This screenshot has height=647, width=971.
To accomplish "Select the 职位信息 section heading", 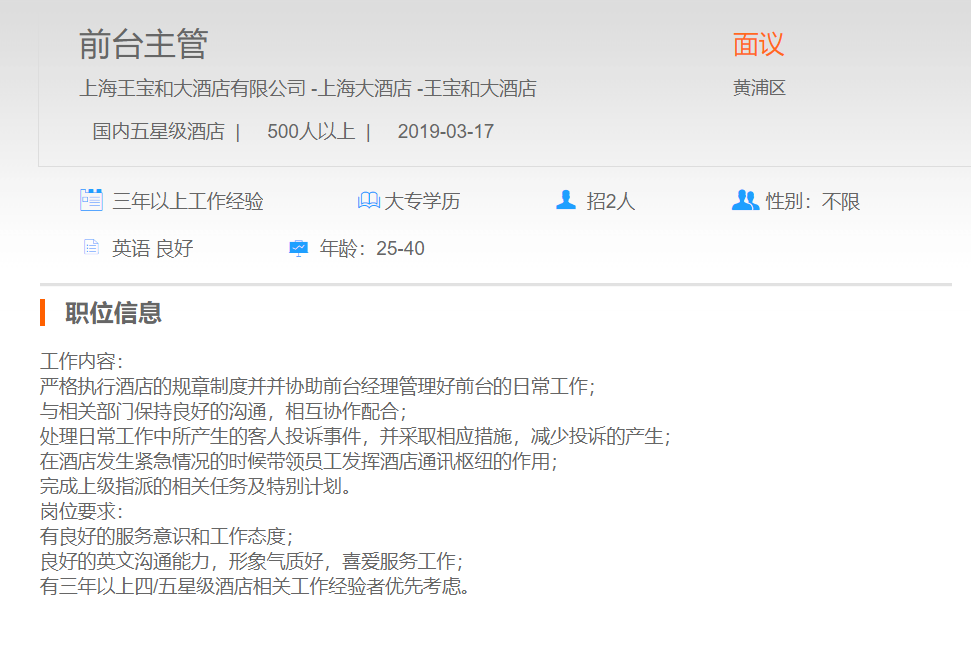I will click(113, 313).
